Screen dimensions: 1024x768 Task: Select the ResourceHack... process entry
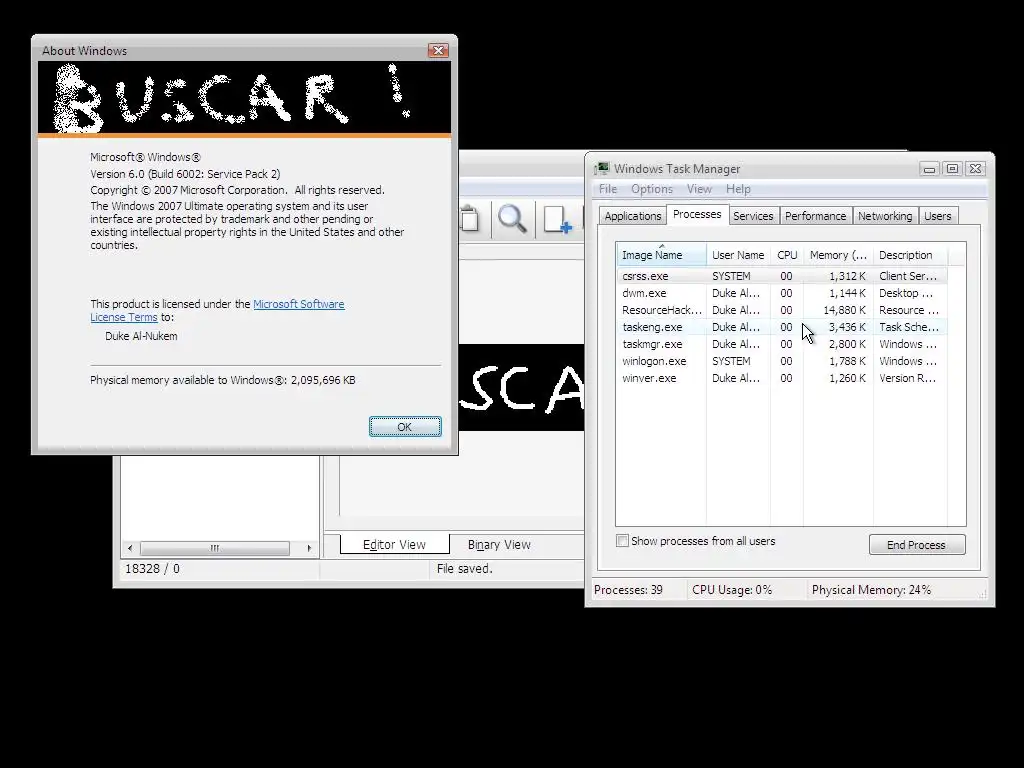tap(781, 310)
